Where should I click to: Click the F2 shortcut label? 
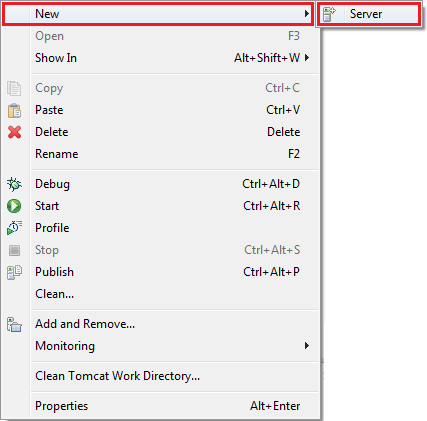coord(294,154)
